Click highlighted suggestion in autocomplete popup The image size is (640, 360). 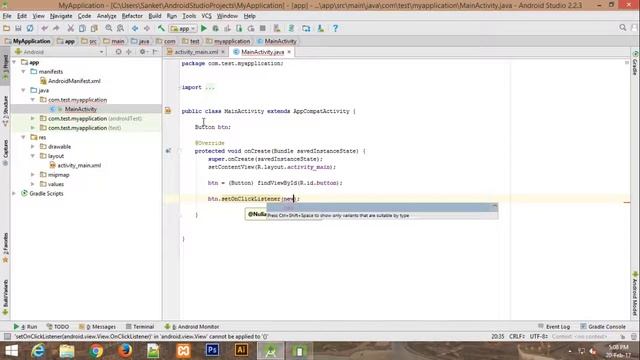(x=382, y=208)
